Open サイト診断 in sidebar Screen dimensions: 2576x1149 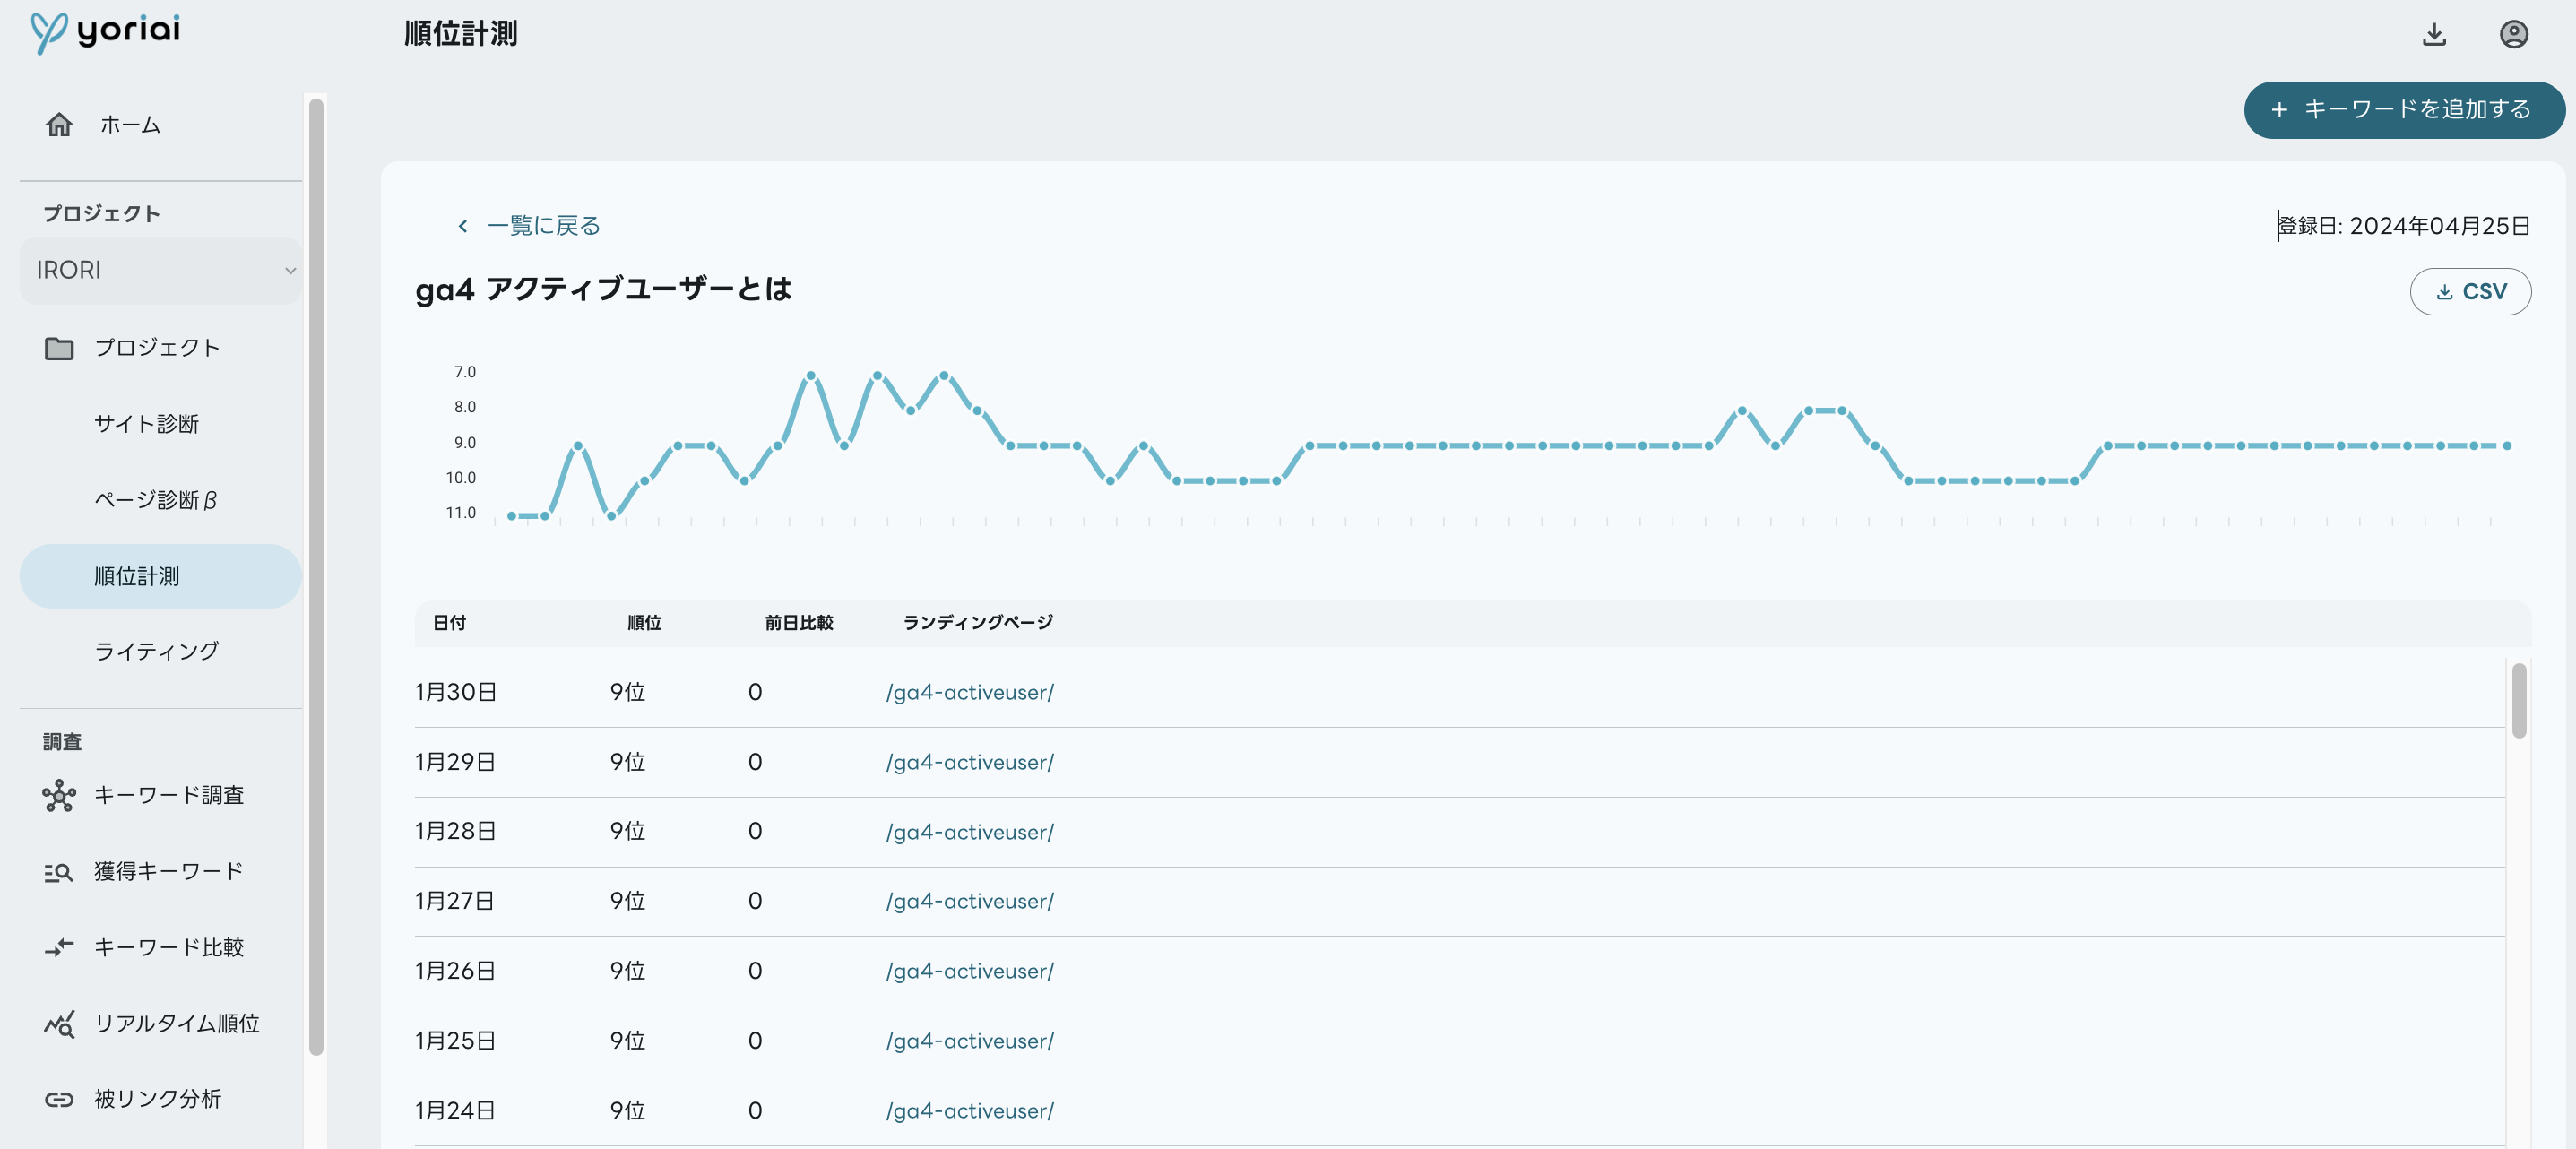point(146,424)
